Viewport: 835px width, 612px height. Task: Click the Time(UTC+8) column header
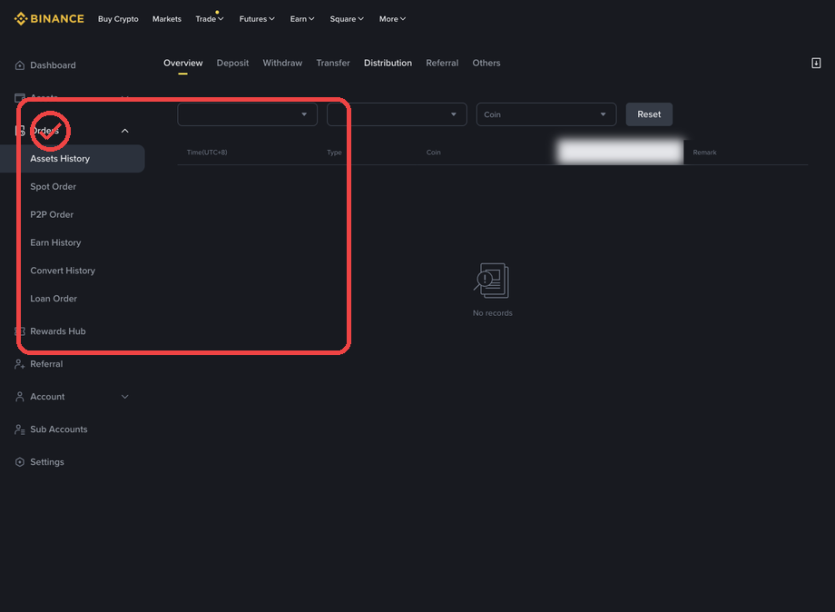tap(207, 152)
